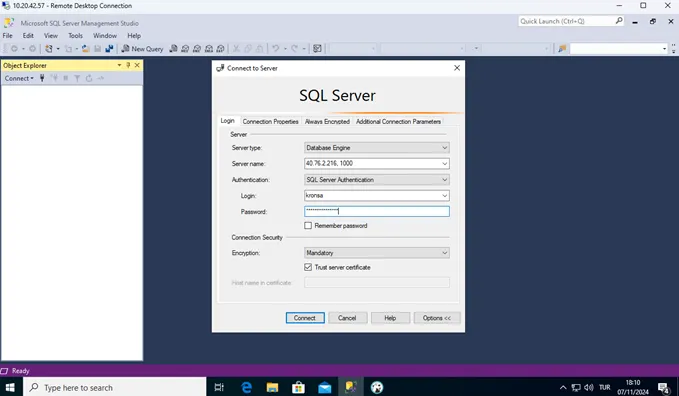Click the properties window icon after redo

tap(317, 49)
